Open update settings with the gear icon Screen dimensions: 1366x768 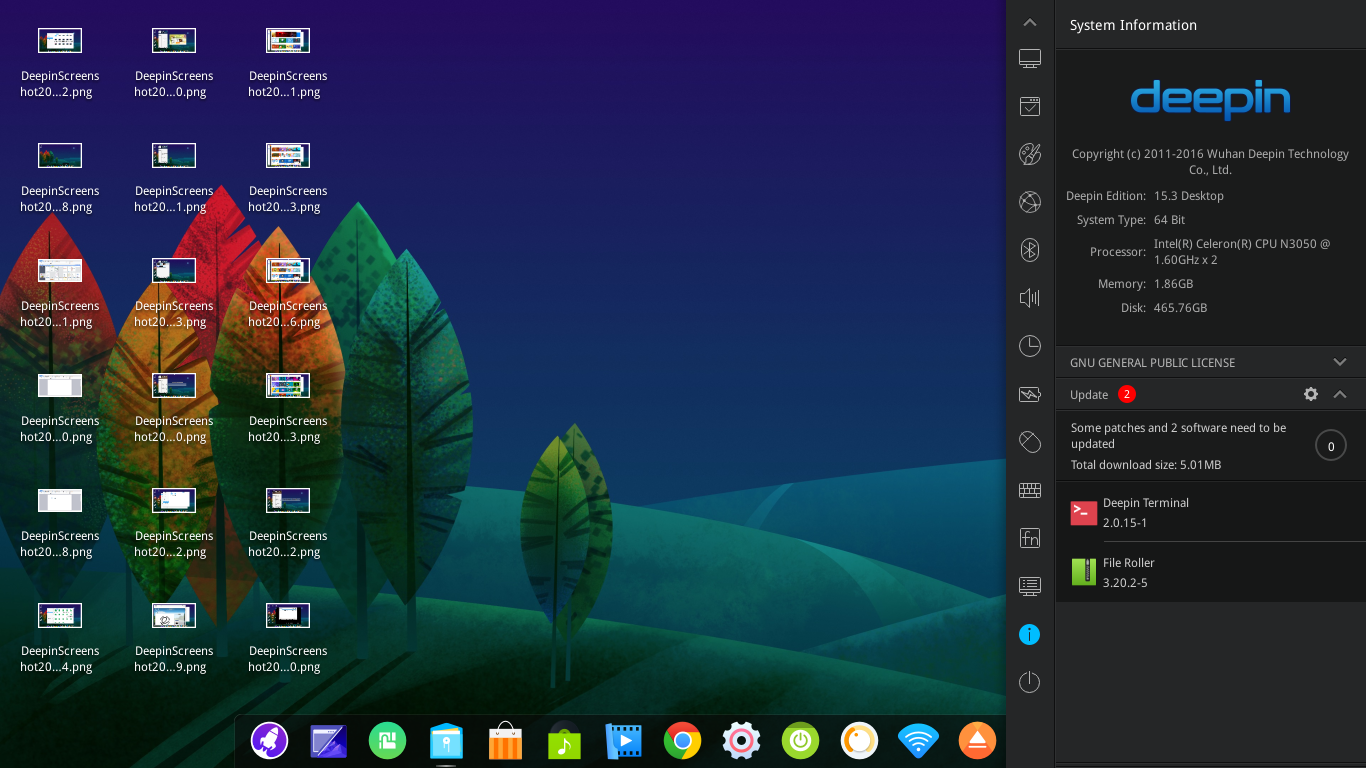1311,394
